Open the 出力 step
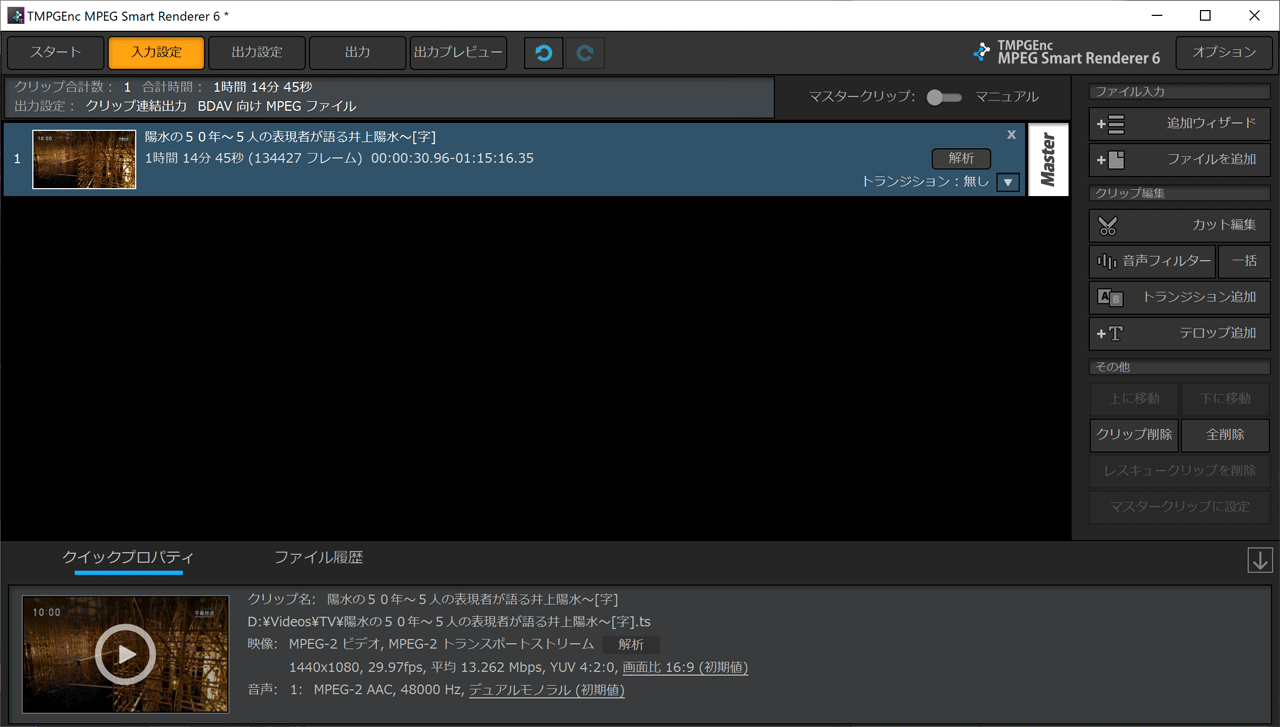This screenshot has height=727, width=1280. pos(358,52)
